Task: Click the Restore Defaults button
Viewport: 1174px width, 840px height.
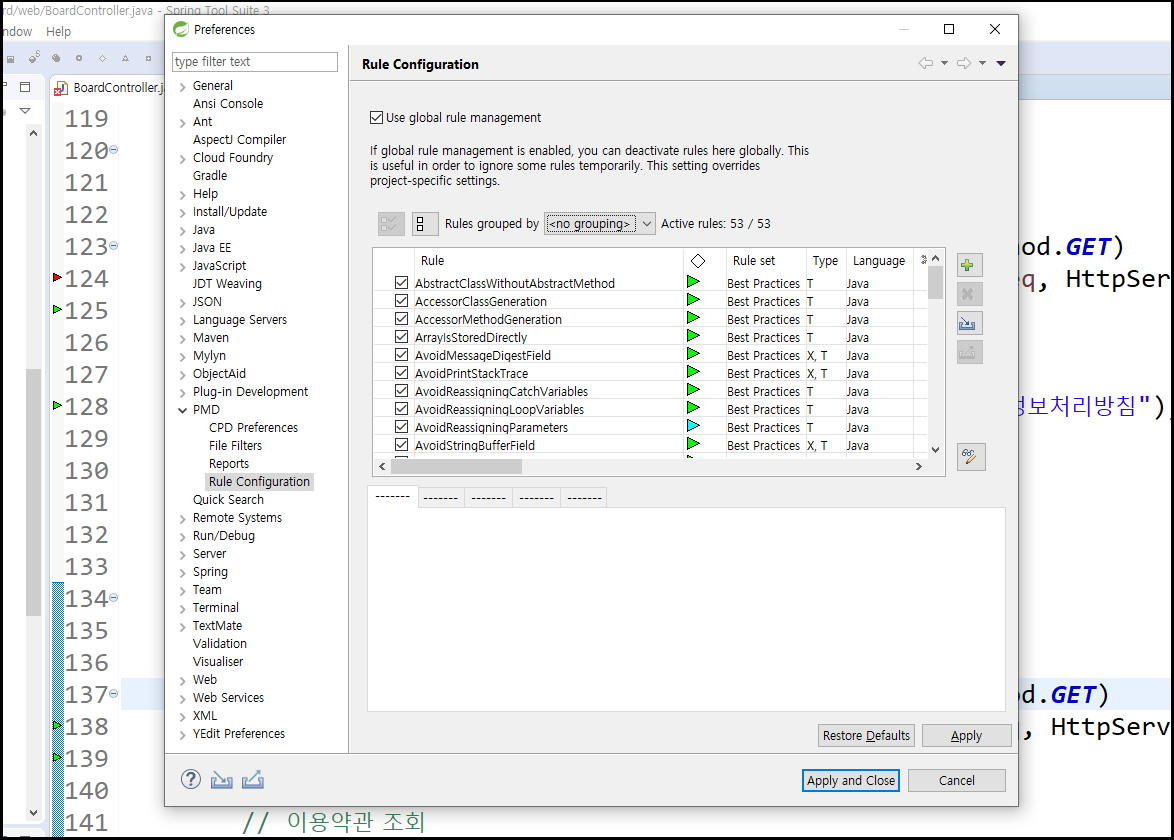Action: pyautogui.click(x=866, y=735)
